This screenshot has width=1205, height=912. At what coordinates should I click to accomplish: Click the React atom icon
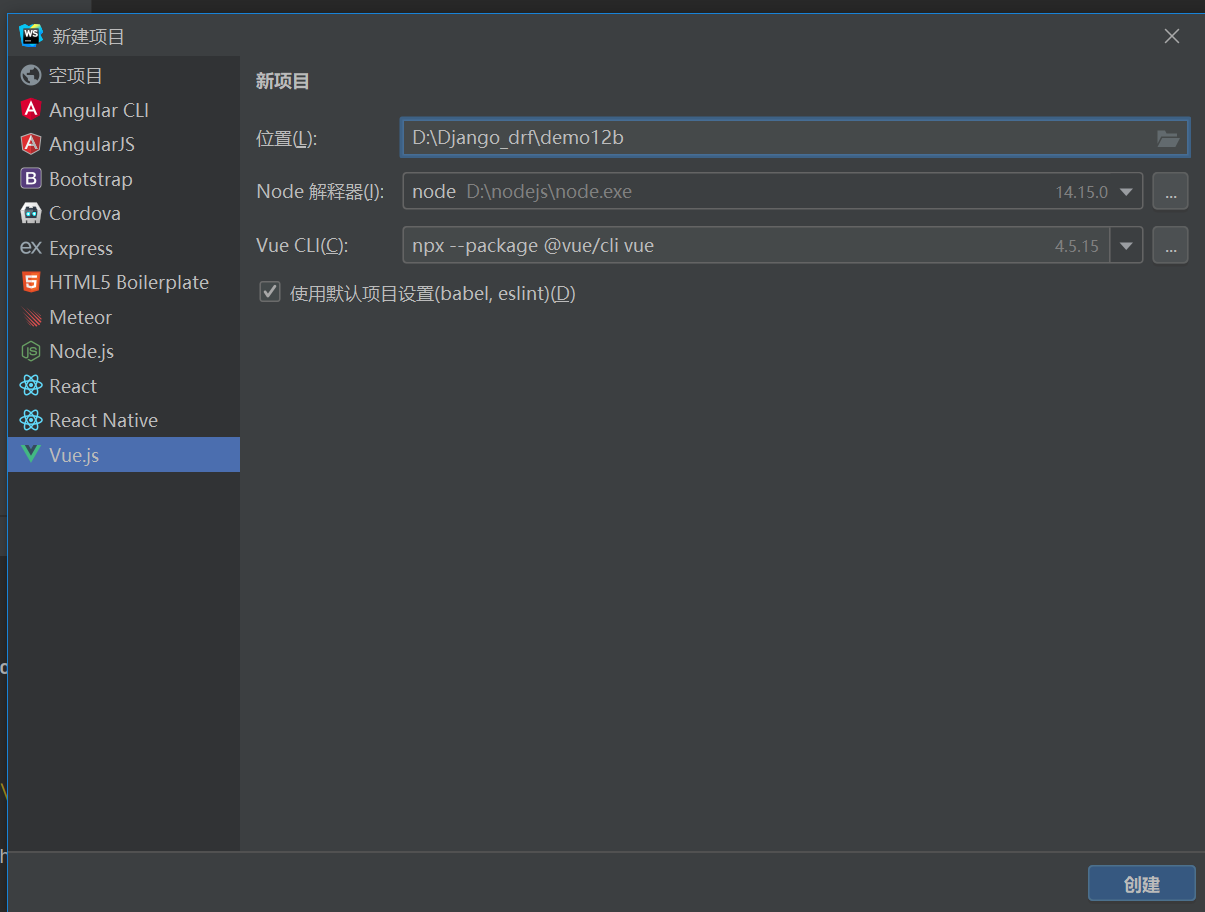click(31, 386)
